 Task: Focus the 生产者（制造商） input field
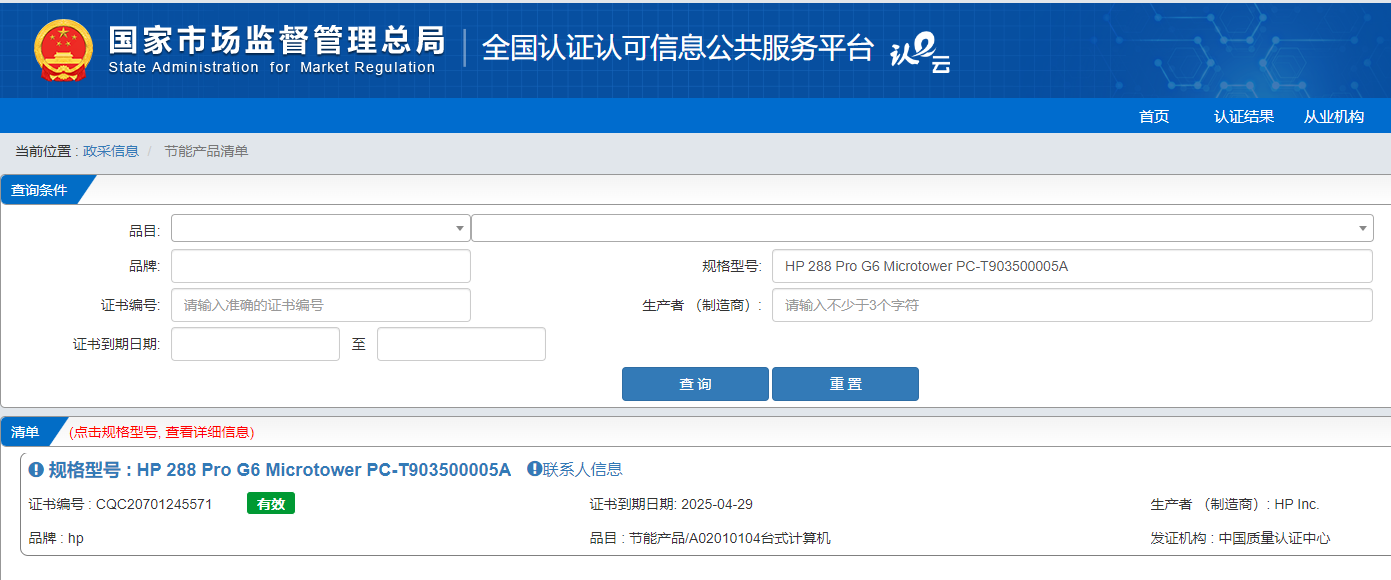pos(1072,305)
